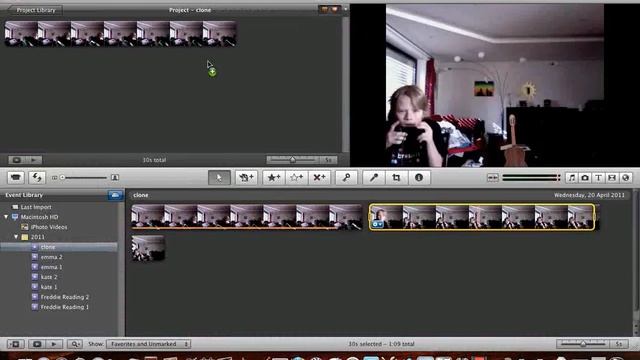Click the 'Project – clone' title

click(x=190, y=10)
